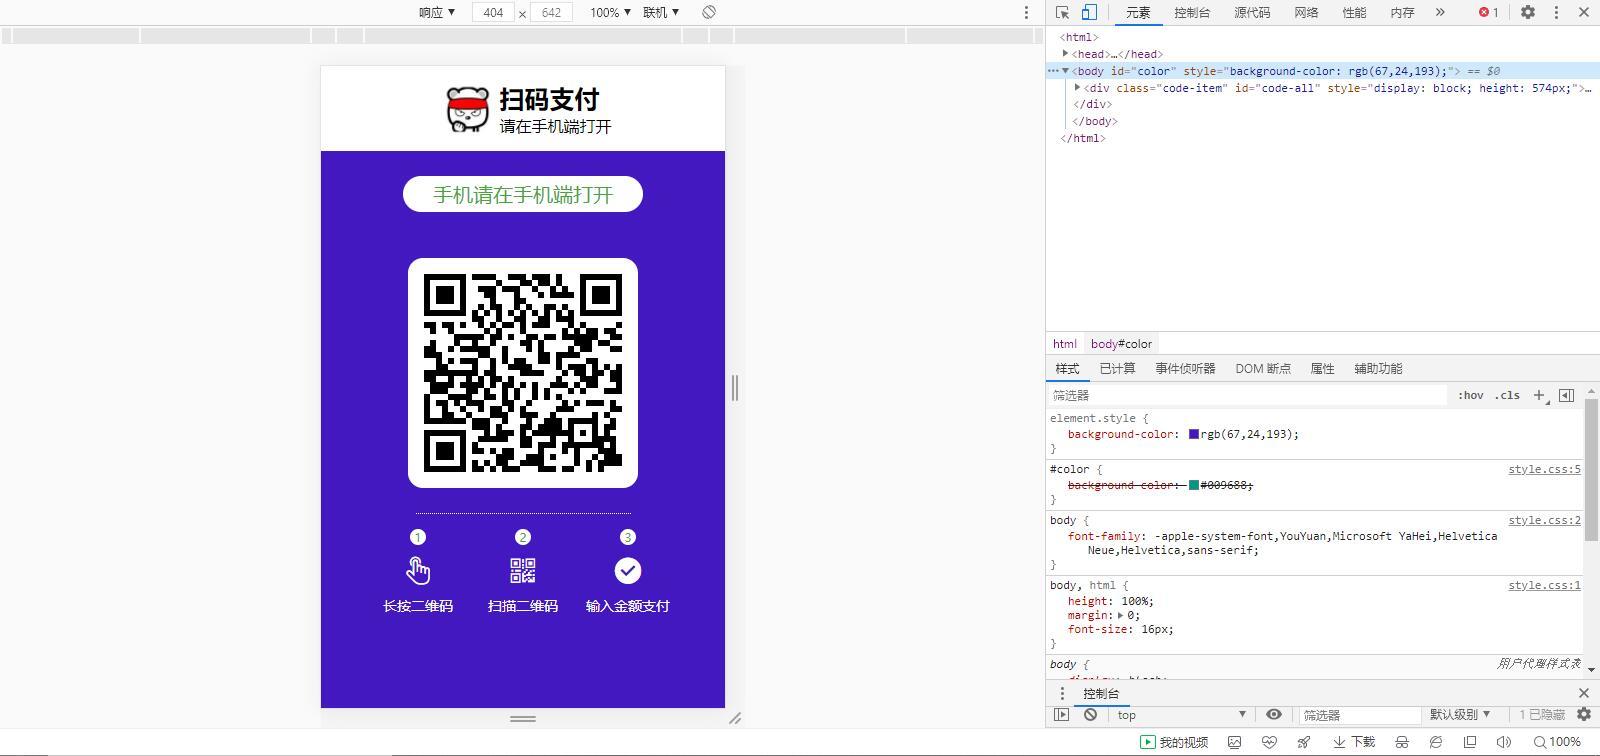Expand the head element node
The height and width of the screenshot is (756, 1600).
coord(1066,54)
